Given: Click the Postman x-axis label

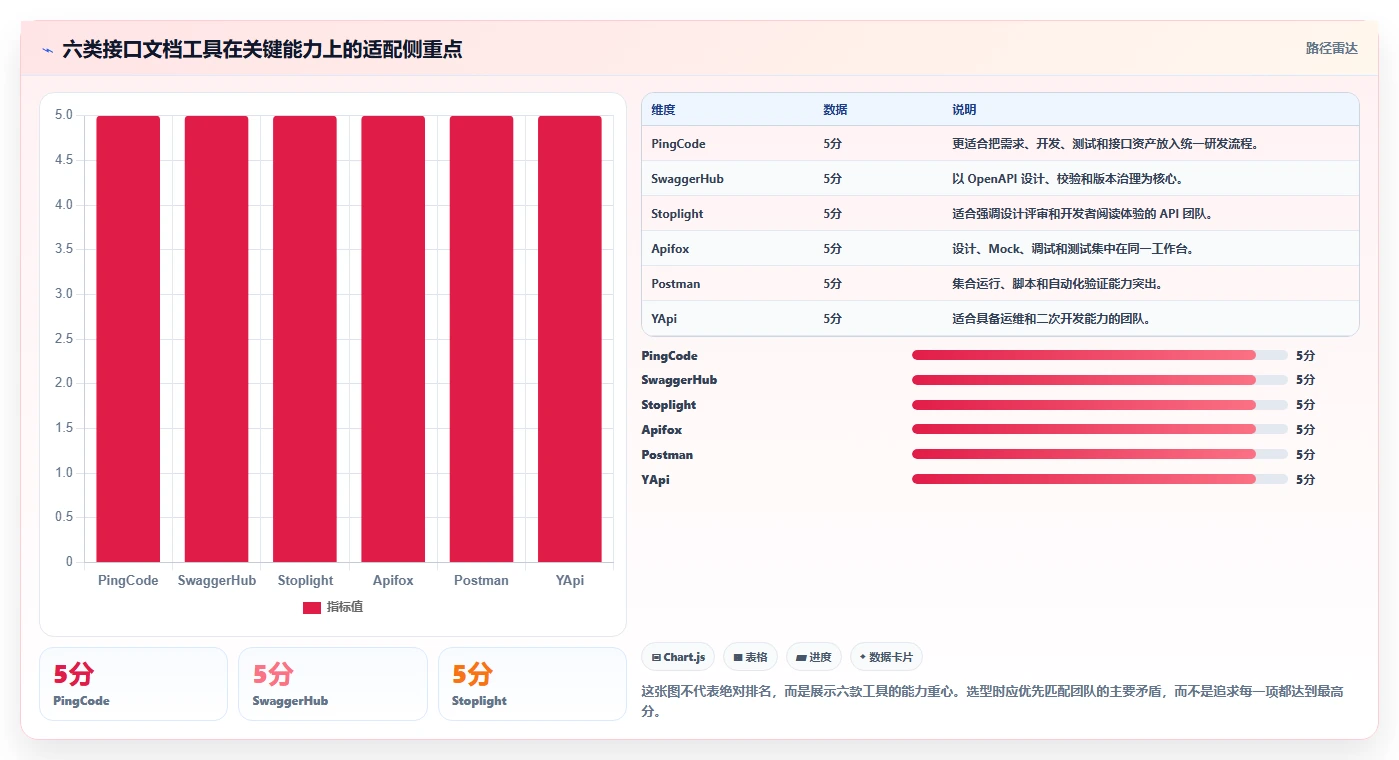Looking at the screenshot, I should [481, 580].
